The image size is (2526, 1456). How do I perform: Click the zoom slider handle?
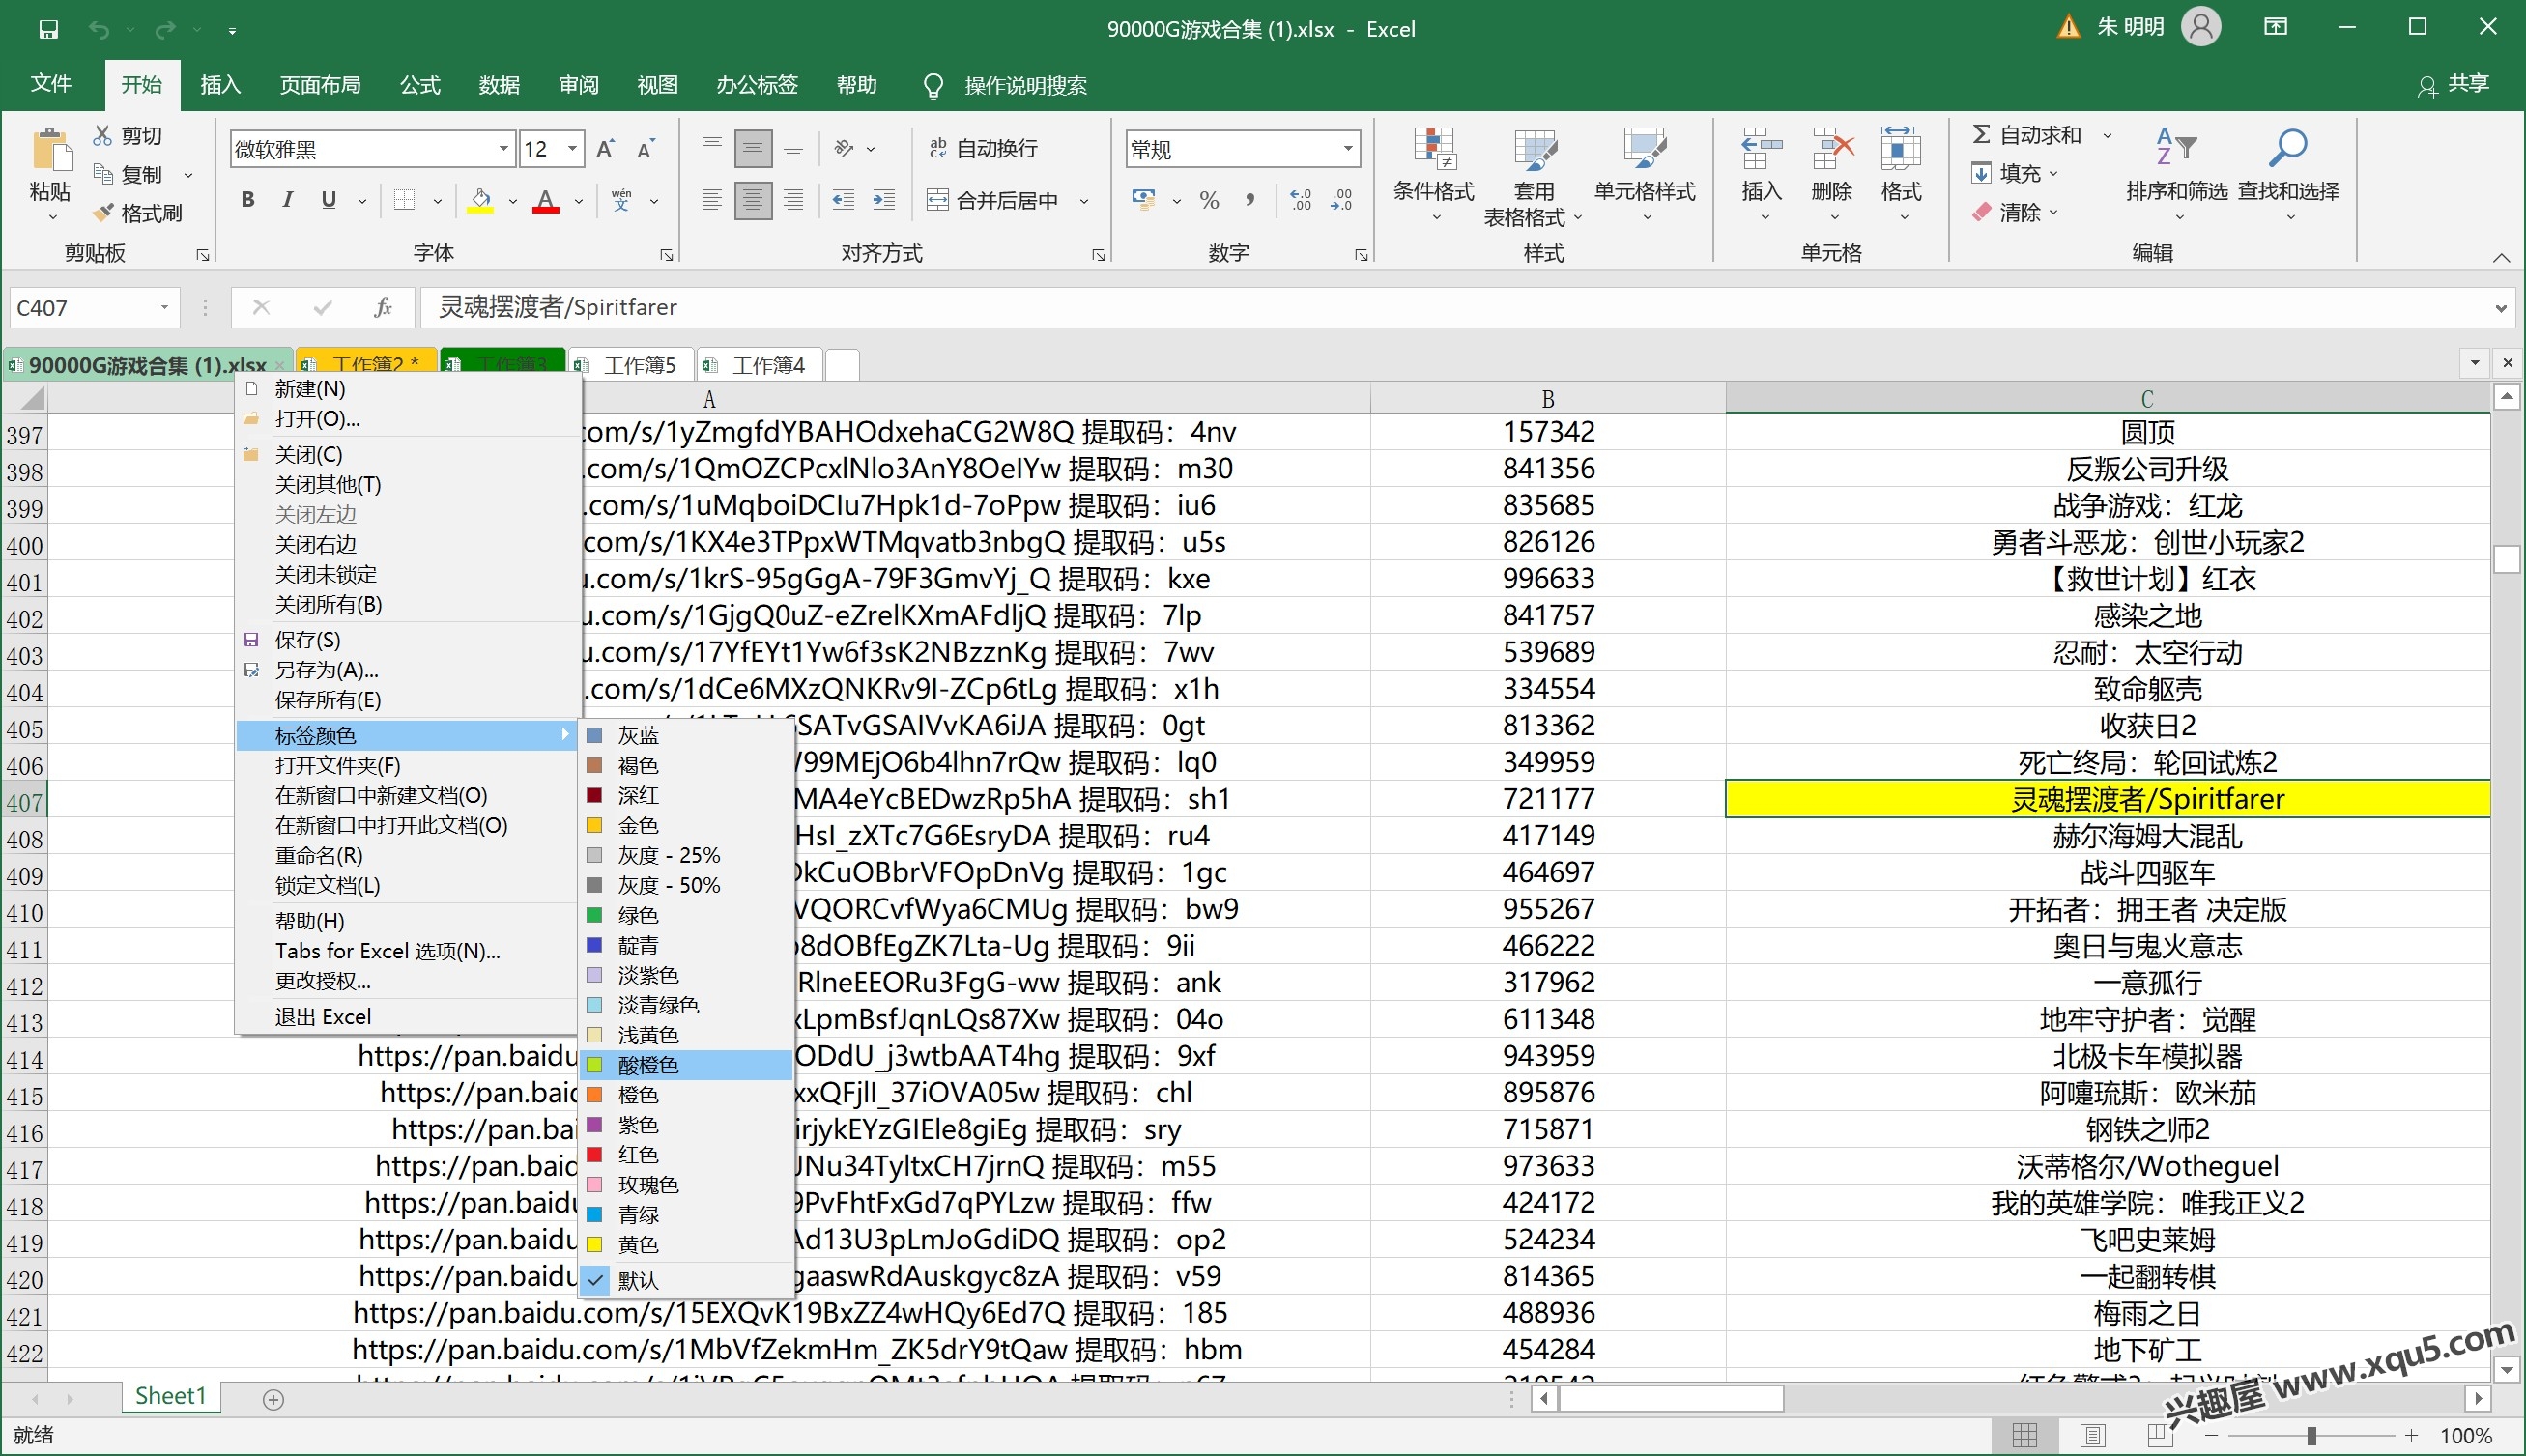pos(2312,1436)
